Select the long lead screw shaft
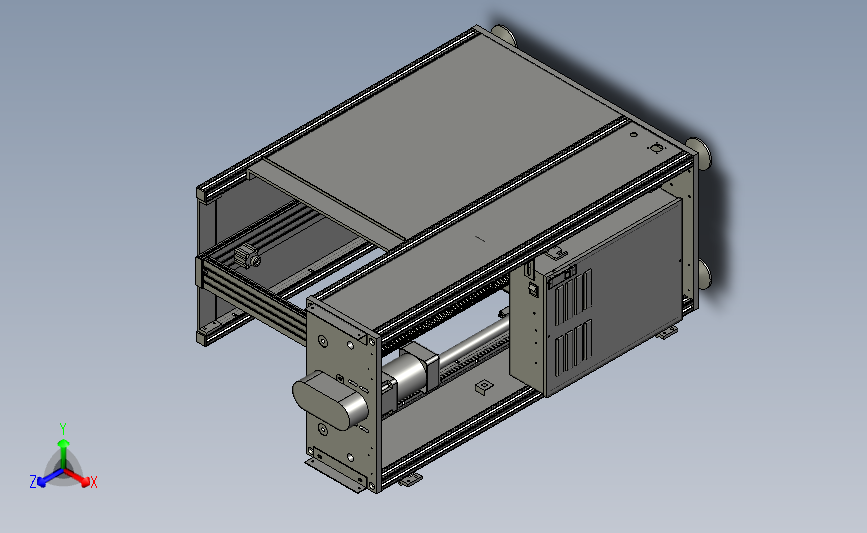This screenshot has height=533, width=867. [x=476, y=341]
